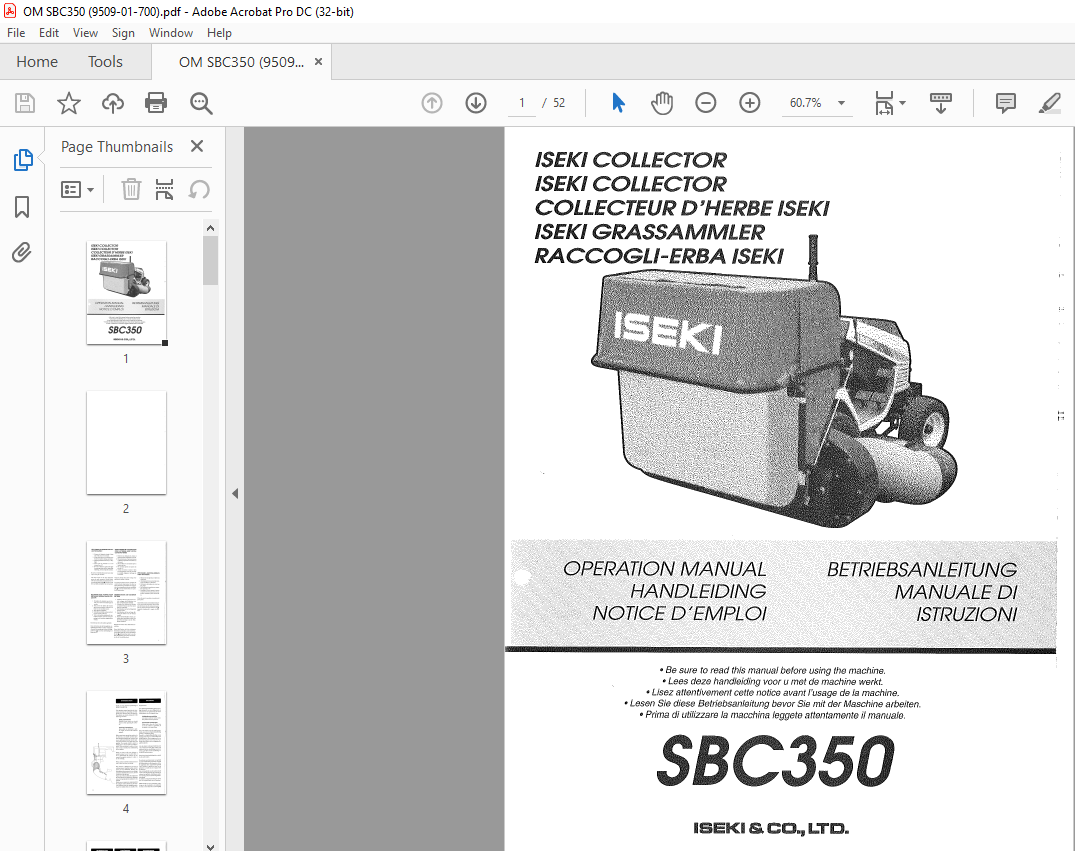Open the Sign menu

click(x=123, y=33)
